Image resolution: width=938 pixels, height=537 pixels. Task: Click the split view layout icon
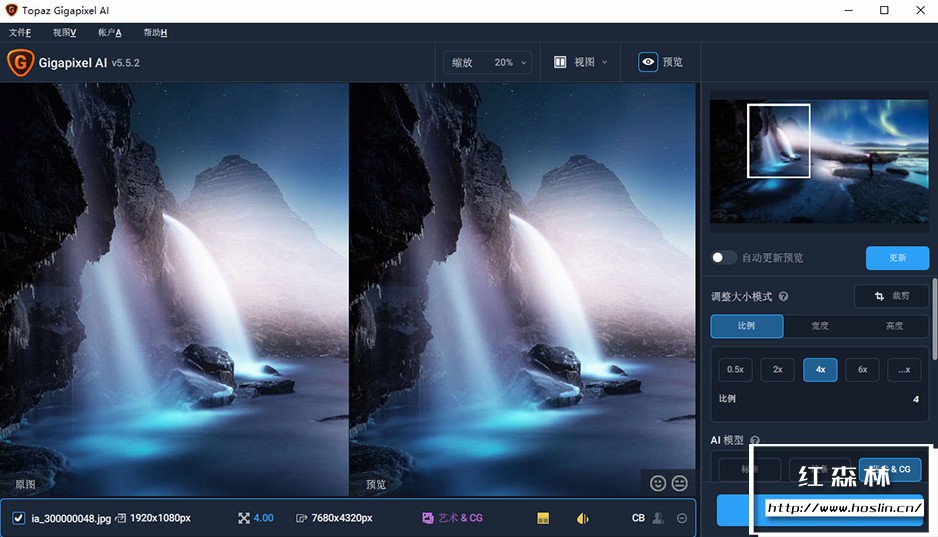(560, 62)
